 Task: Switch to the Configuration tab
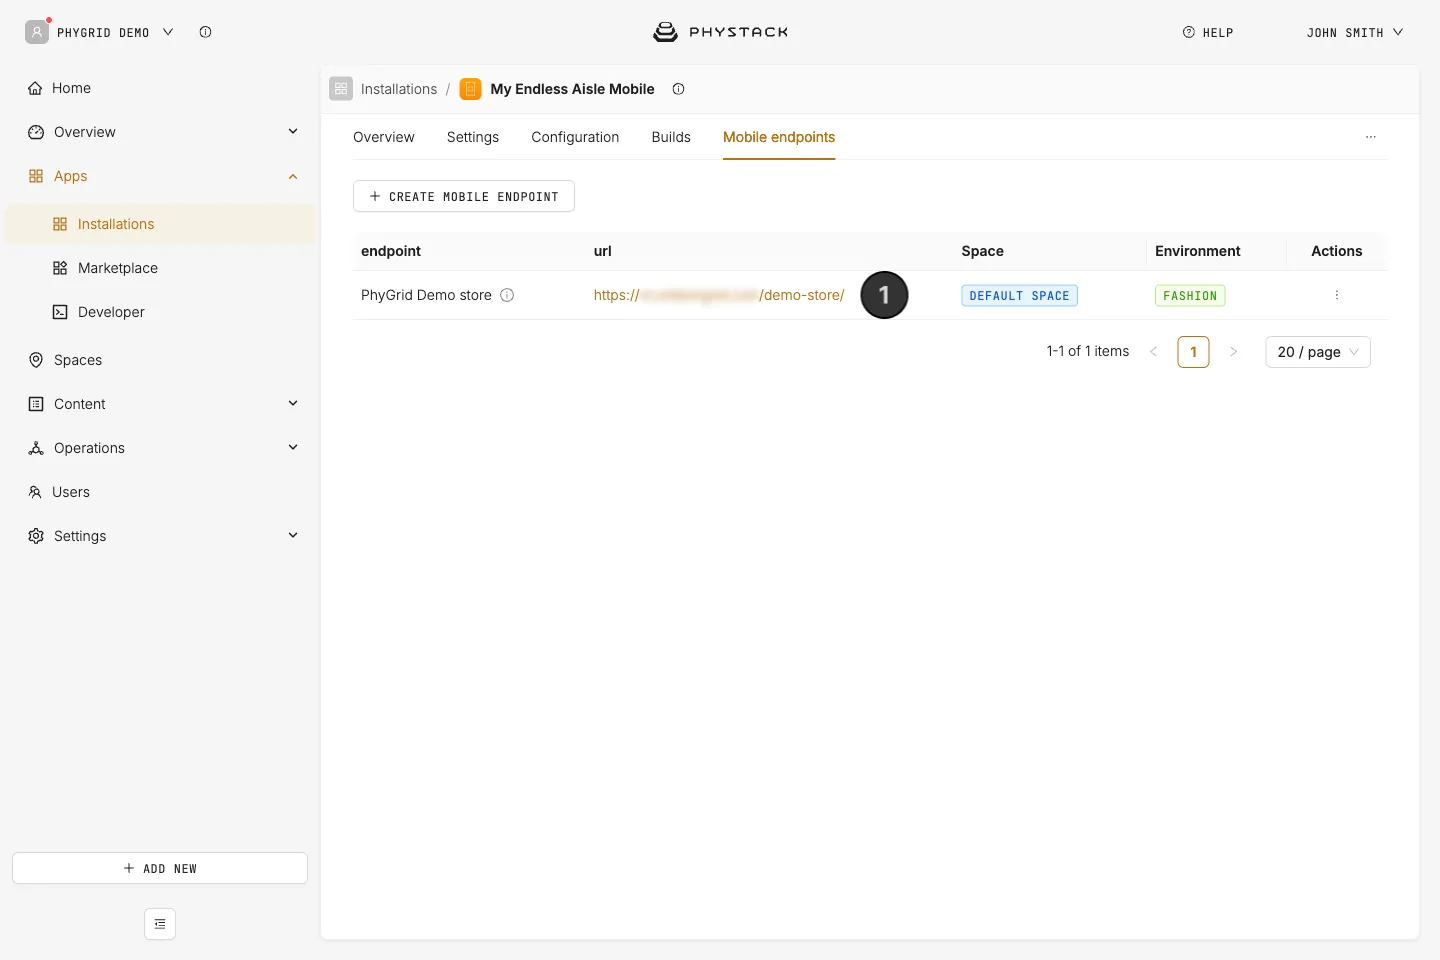(x=575, y=137)
